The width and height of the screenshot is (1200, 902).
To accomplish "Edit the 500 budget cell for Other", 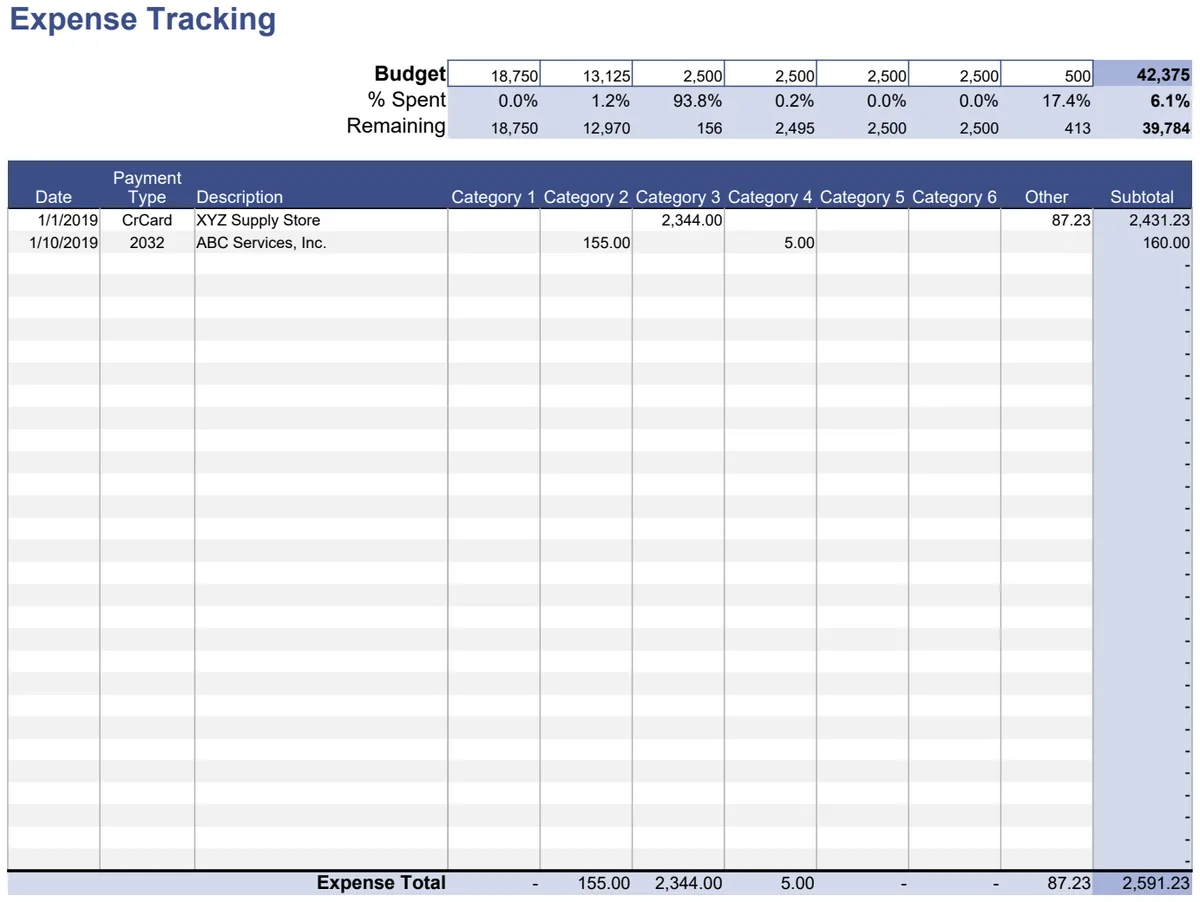I will (x=1047, y=74).
